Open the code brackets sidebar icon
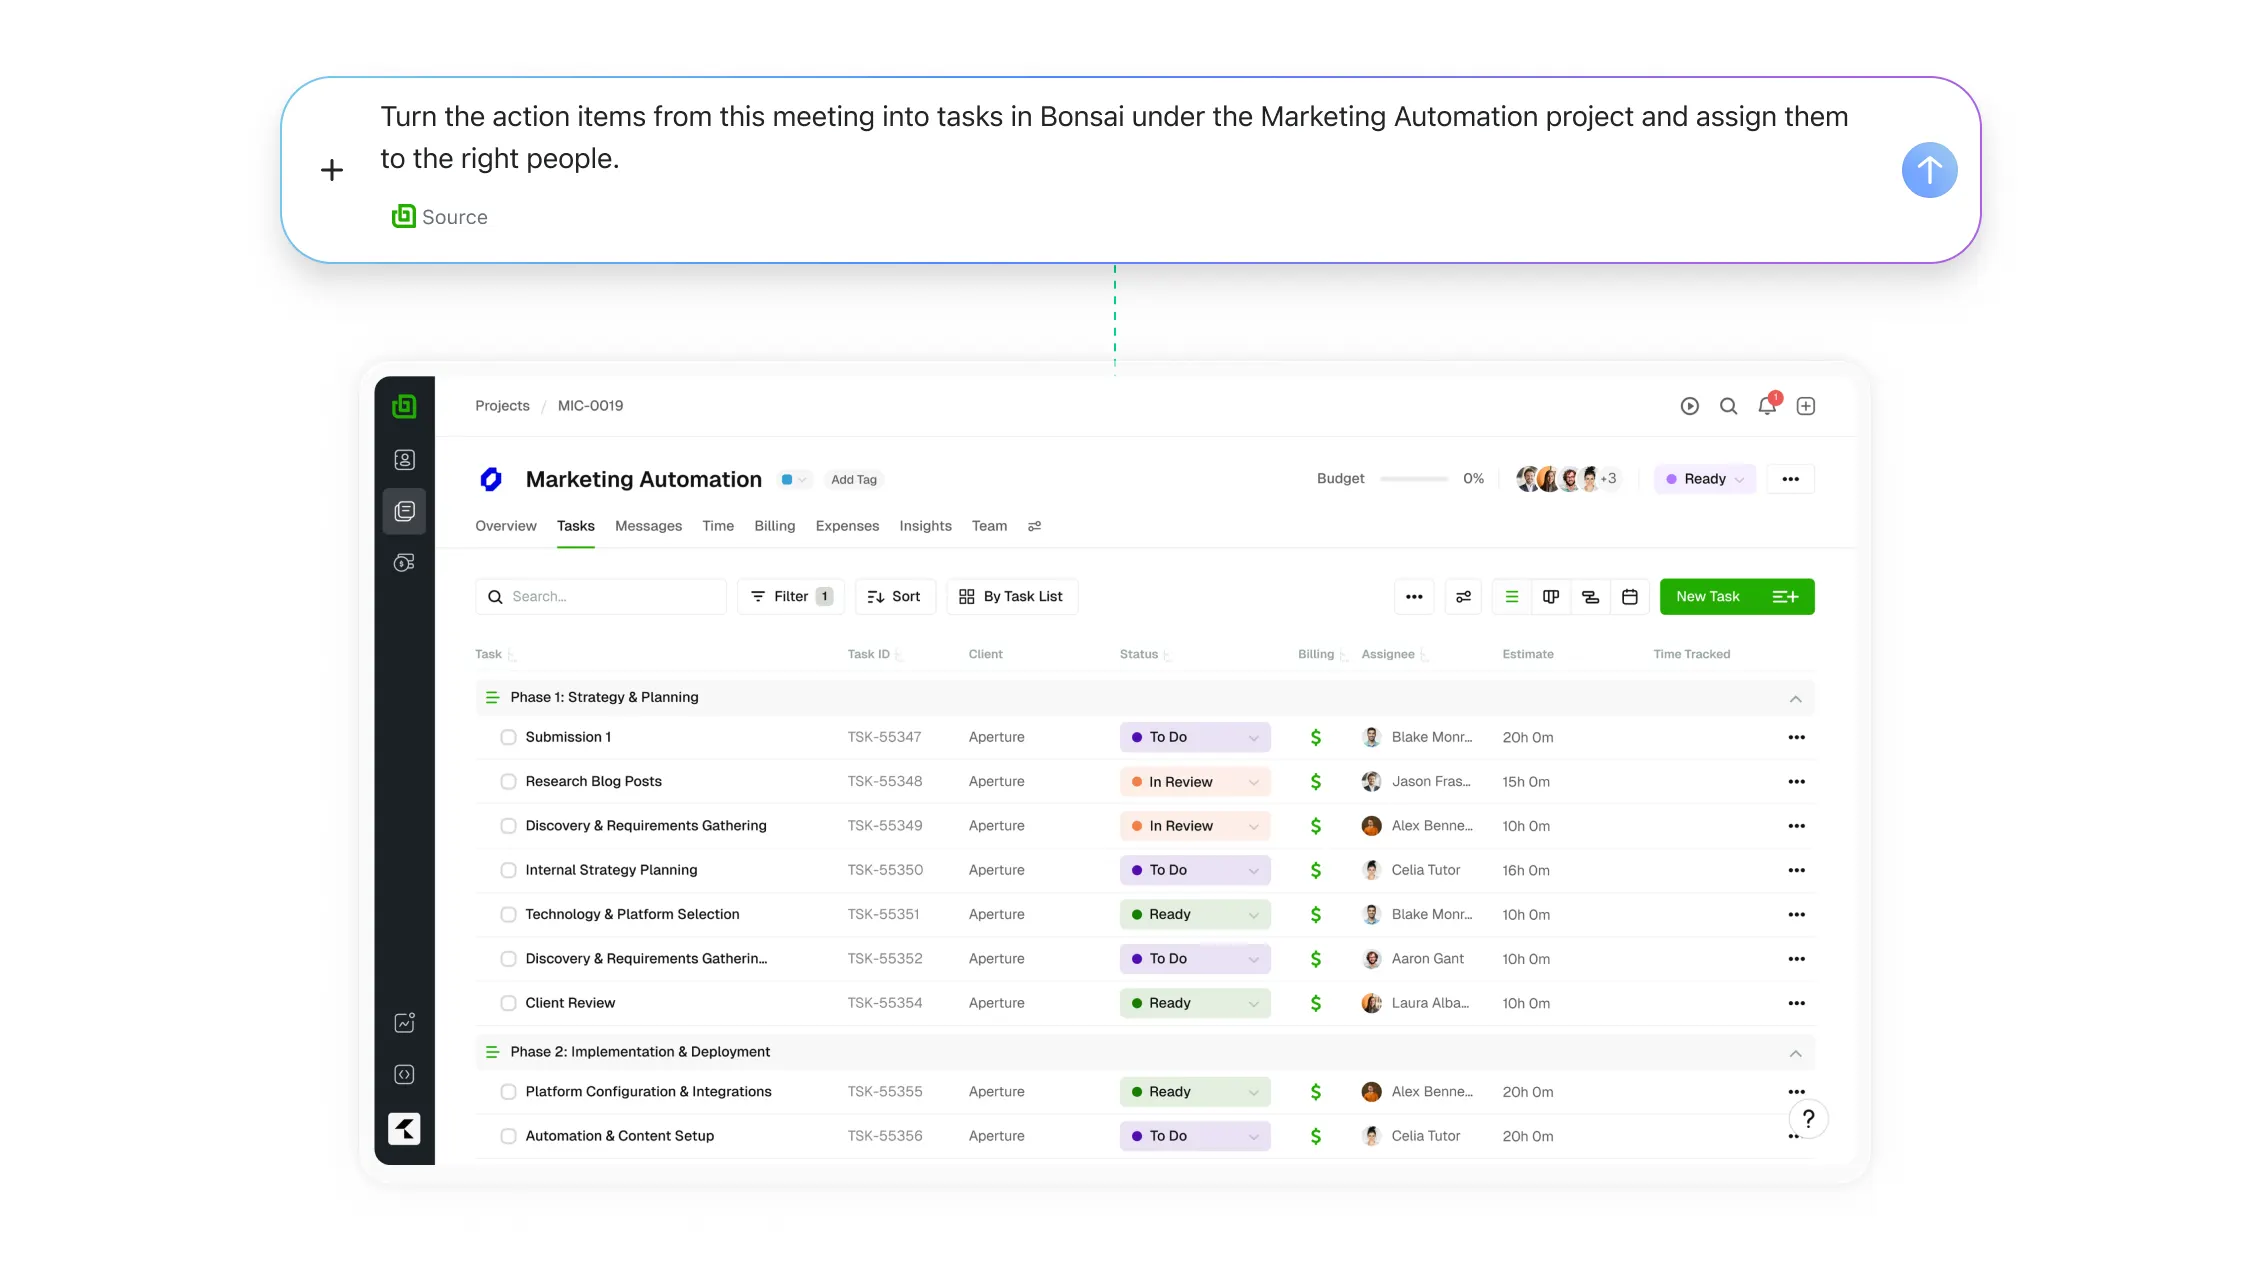This screenshot has height=1270, width=2260. [404, 1075]
